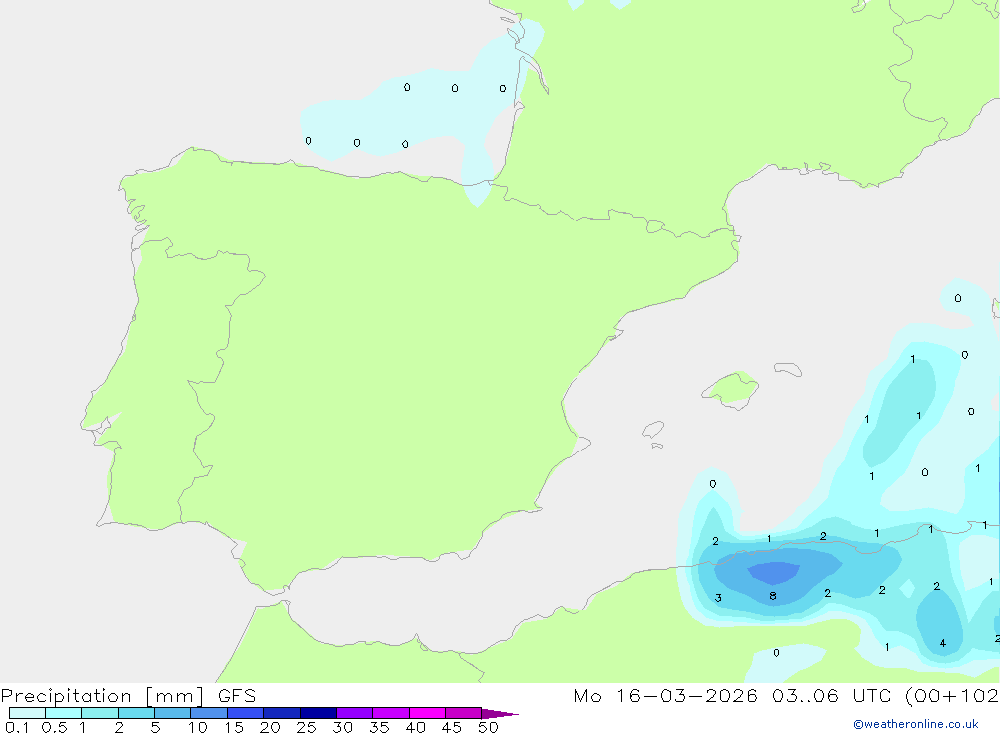Click the 0.5–1 mm legend color swatch

click(63, 713)
